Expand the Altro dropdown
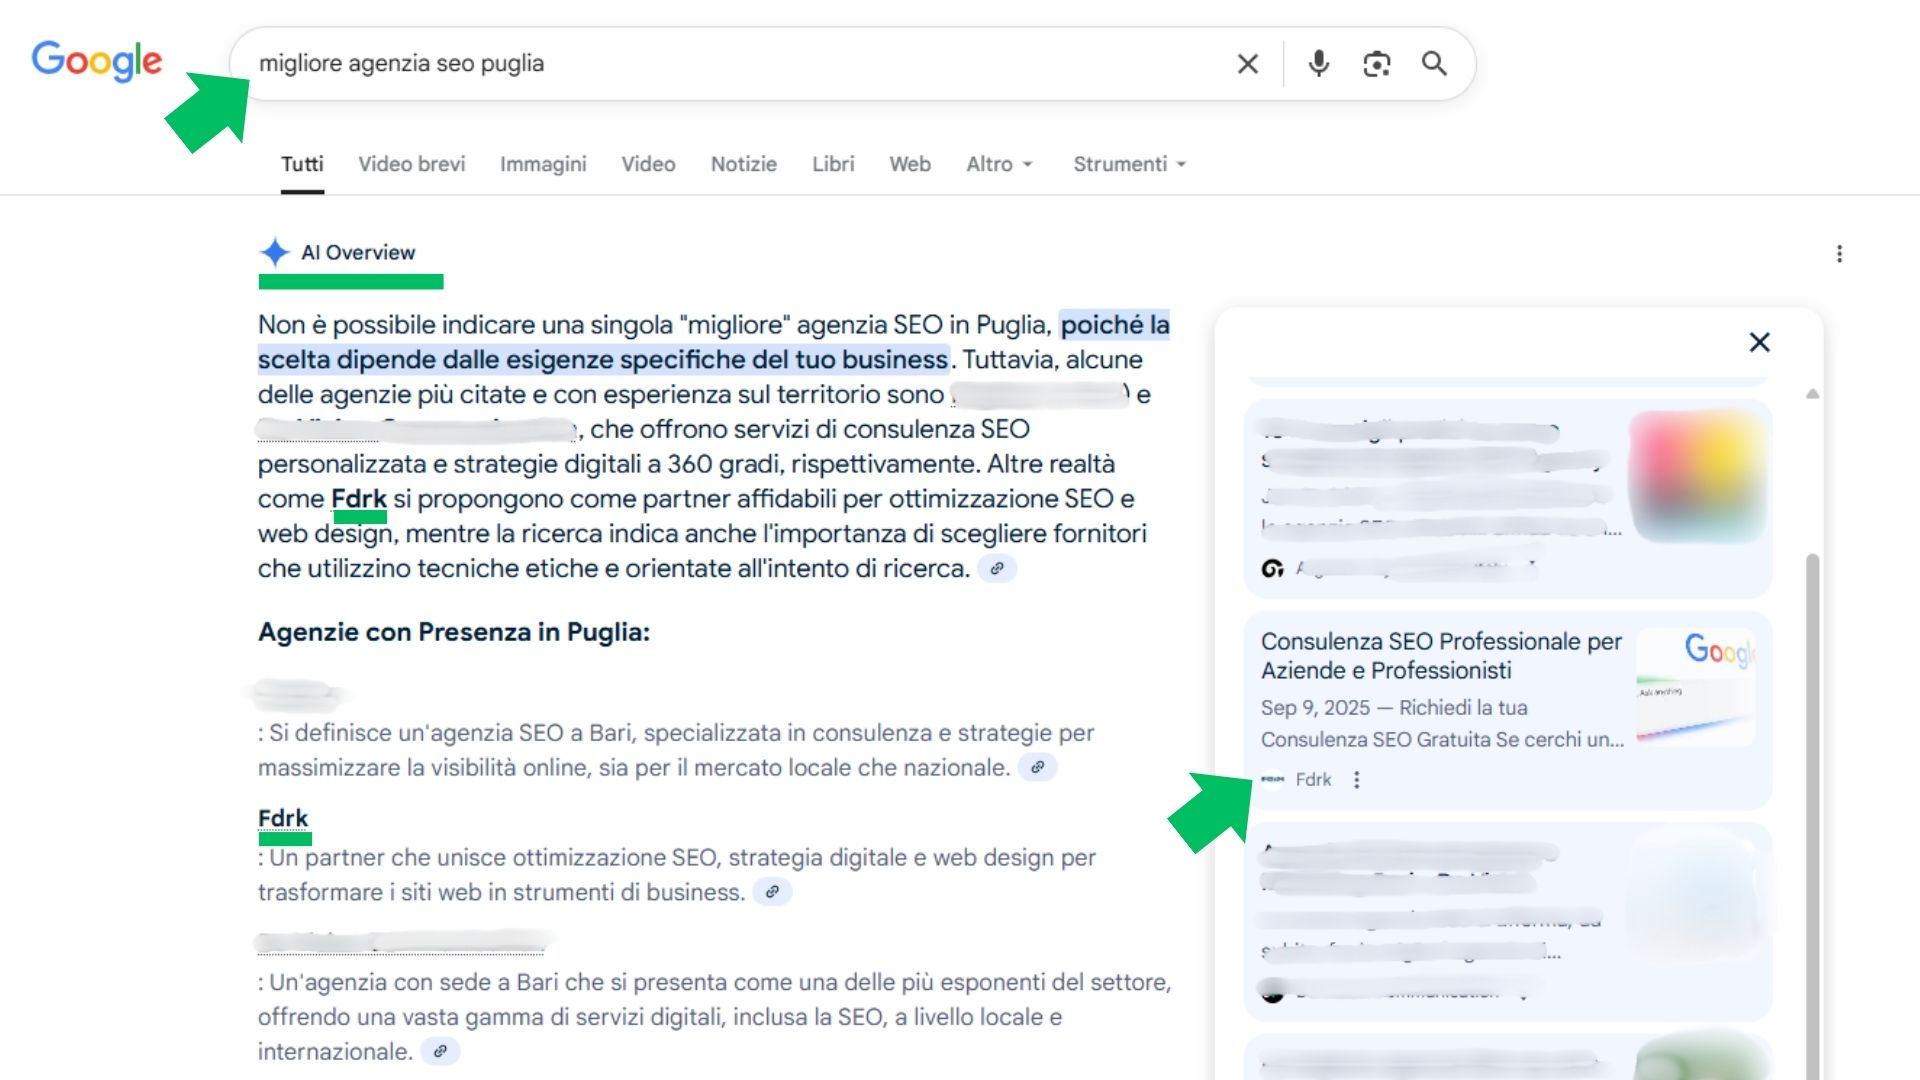1920x1080 pixels. (x=998, y=164)
